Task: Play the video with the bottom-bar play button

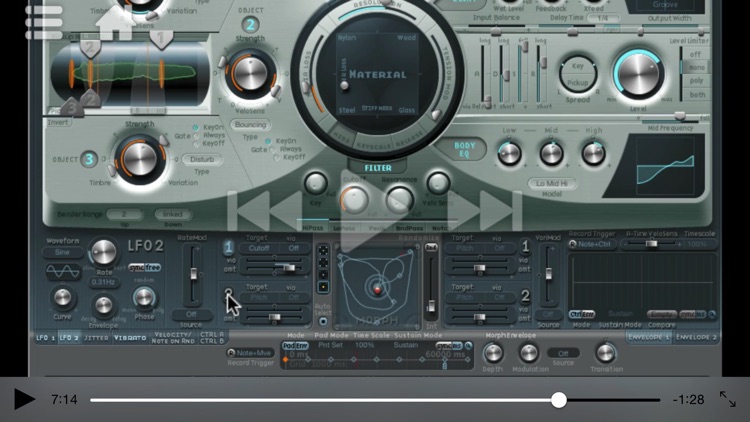Action: pyautogui.click(x=24, y=399)
